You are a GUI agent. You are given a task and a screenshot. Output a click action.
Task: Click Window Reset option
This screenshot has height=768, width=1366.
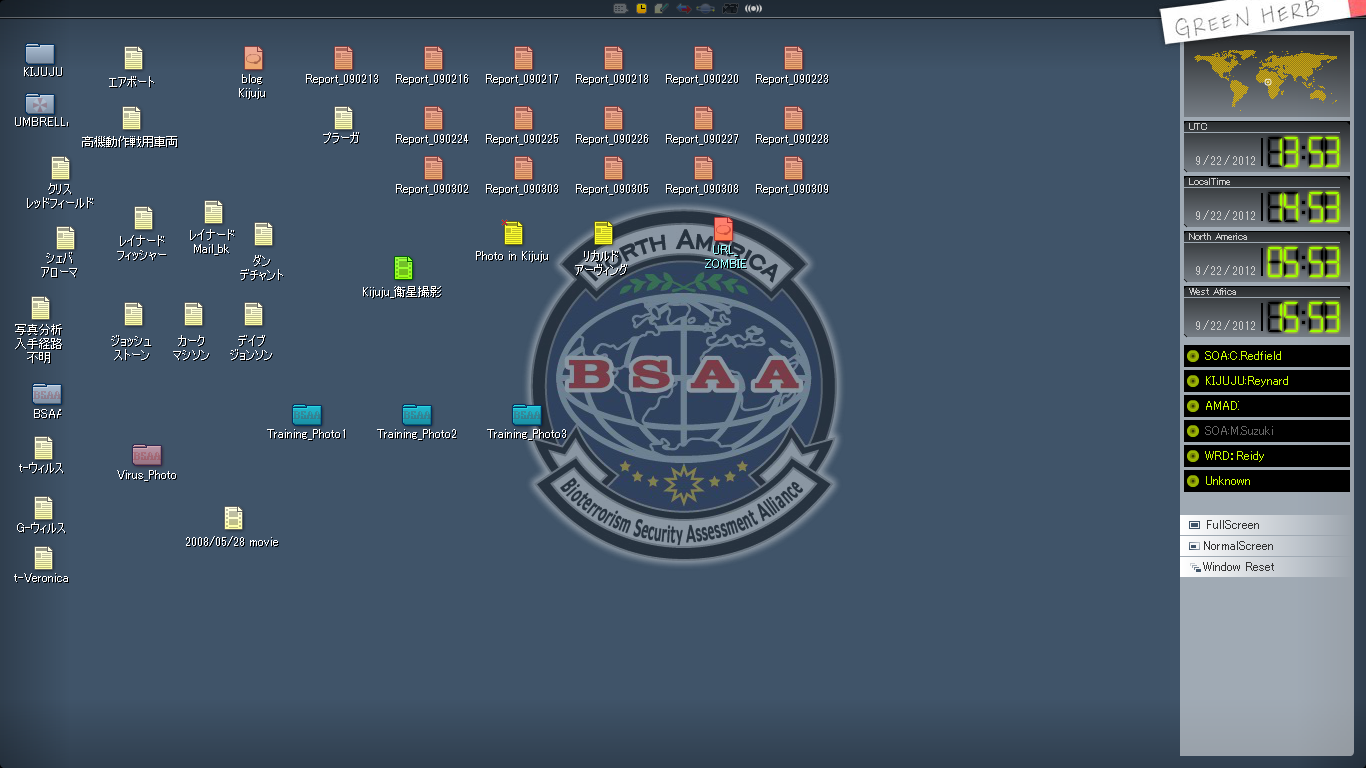1237,567
